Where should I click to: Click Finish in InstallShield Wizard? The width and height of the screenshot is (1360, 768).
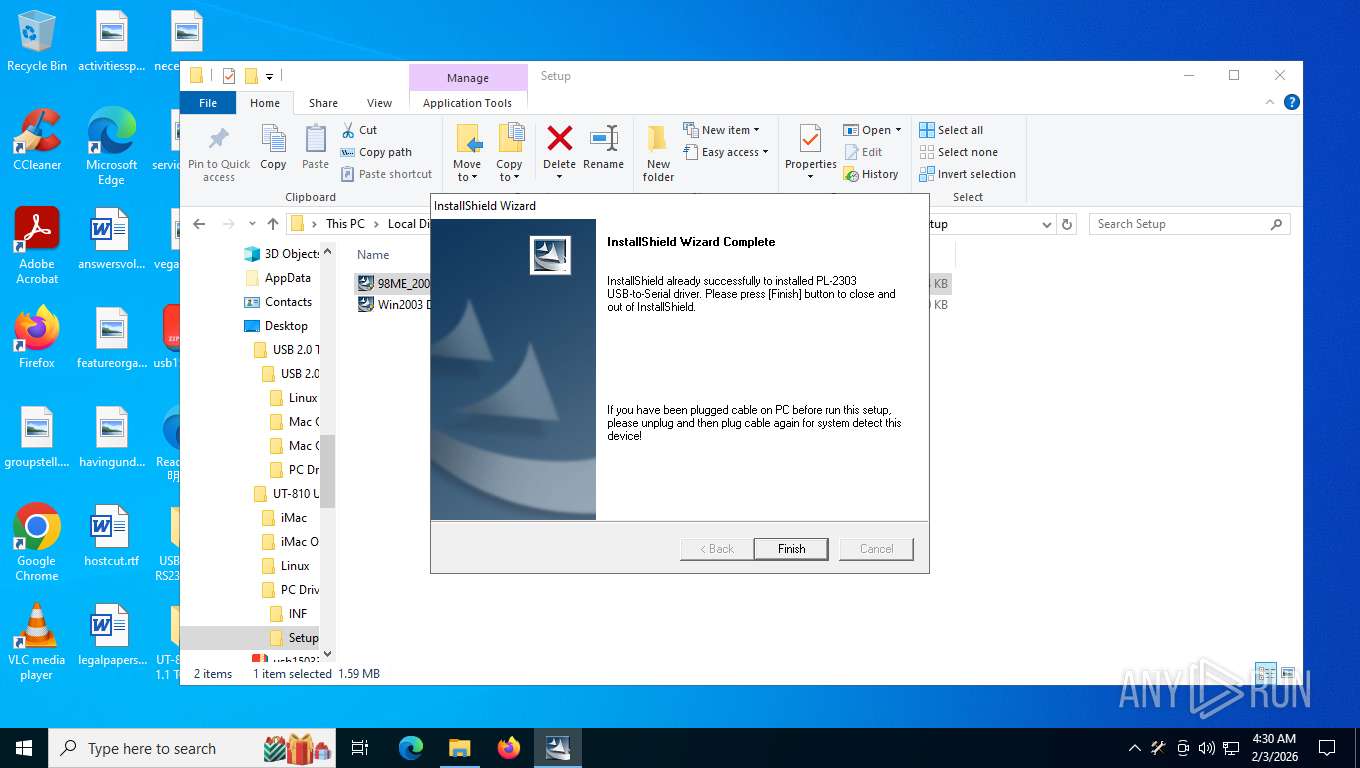pos(791,549)
